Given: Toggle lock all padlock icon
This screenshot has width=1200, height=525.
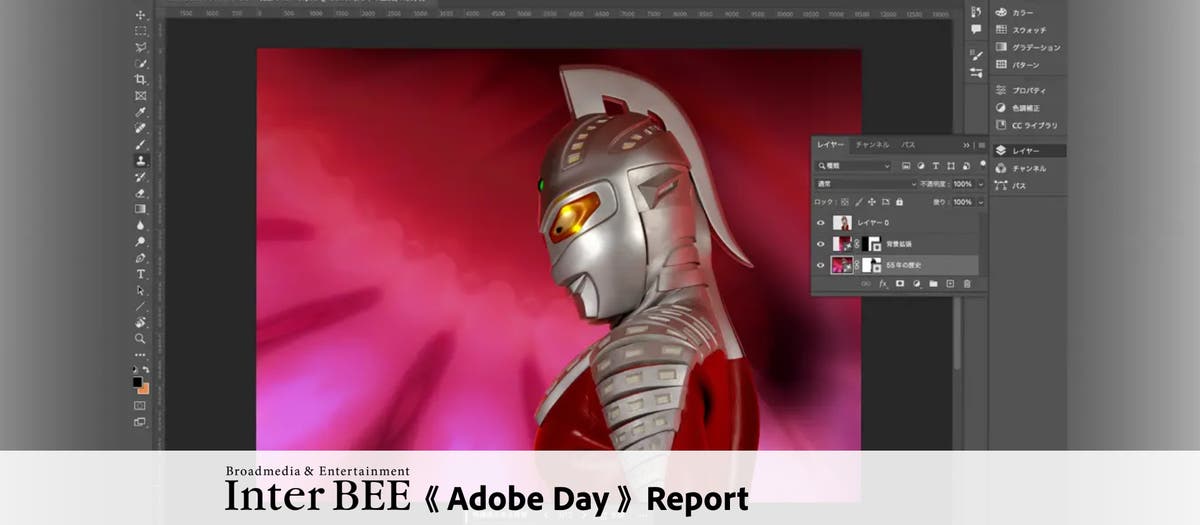Looking at the screenshot, I should [899, 202].
